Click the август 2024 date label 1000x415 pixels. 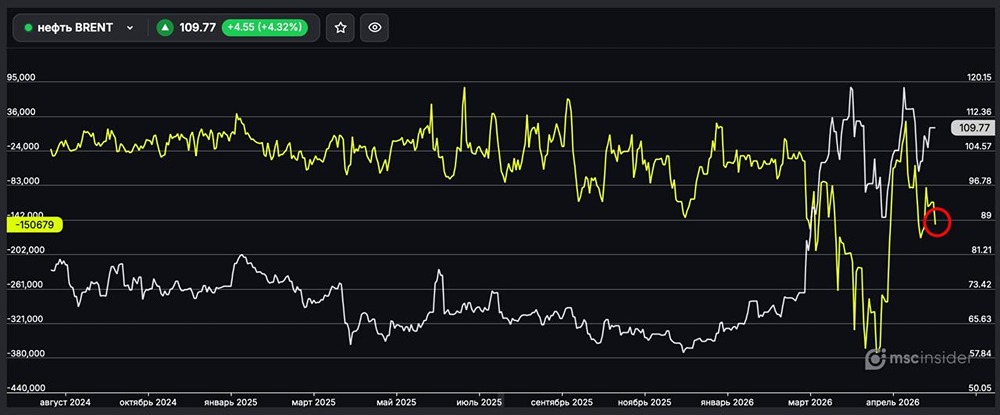[66, 403]
